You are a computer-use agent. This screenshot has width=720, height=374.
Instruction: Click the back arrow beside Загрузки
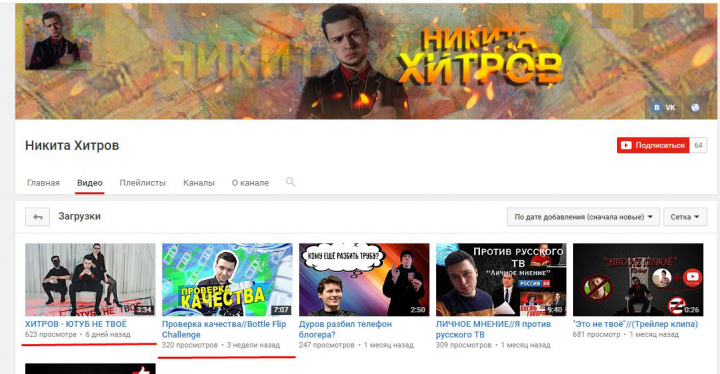38,217
